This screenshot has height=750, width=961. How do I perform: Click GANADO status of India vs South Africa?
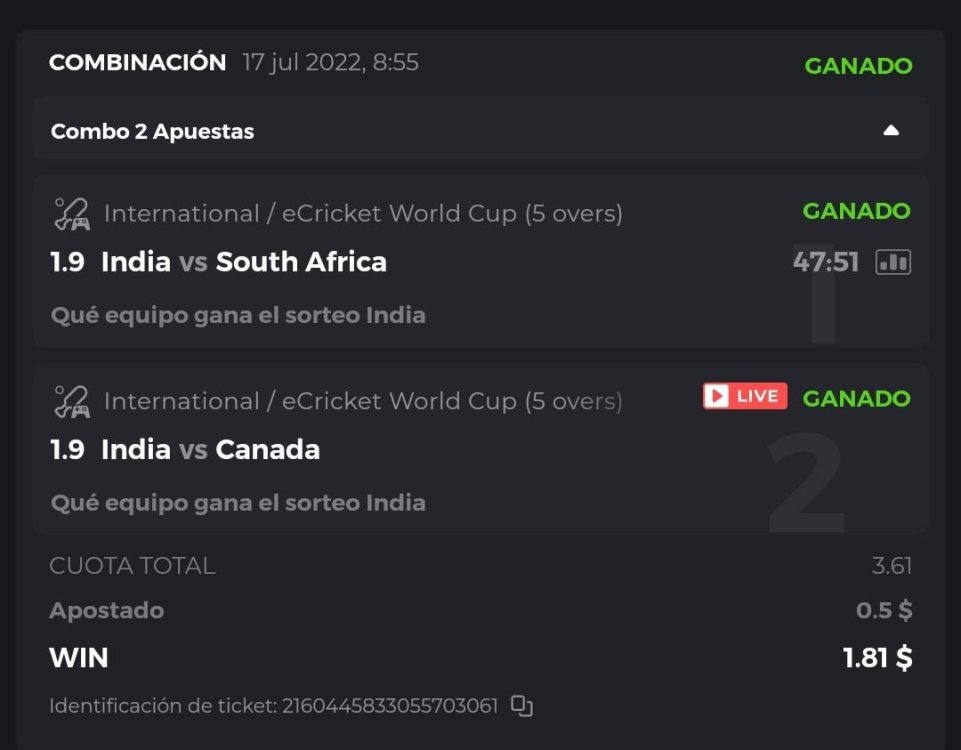[856, 211]
